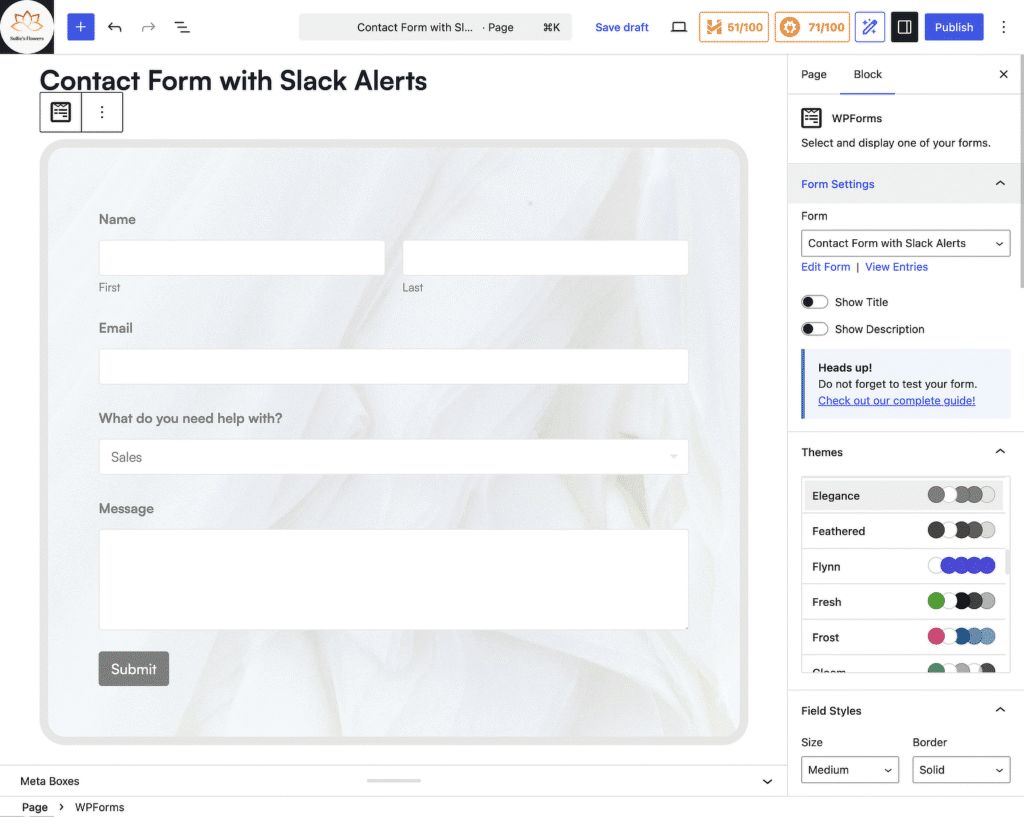Click the WPForms icon in sidebar
1024x817 pixels.
tap(812, 118)
